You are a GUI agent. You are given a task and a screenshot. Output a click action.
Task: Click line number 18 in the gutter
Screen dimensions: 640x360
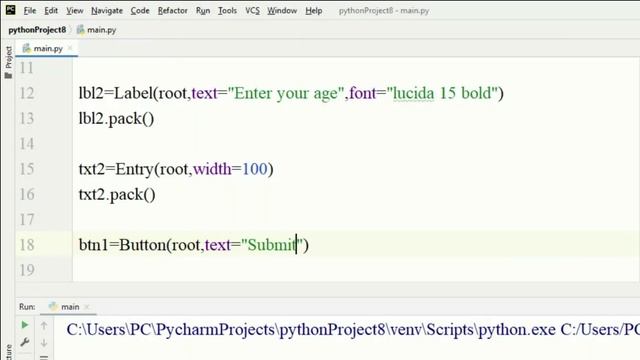tap(27, 245)
